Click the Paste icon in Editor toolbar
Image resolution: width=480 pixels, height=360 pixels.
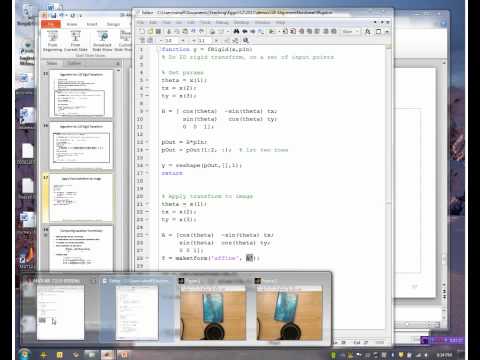pyautogui.click(x=185, y=31)
